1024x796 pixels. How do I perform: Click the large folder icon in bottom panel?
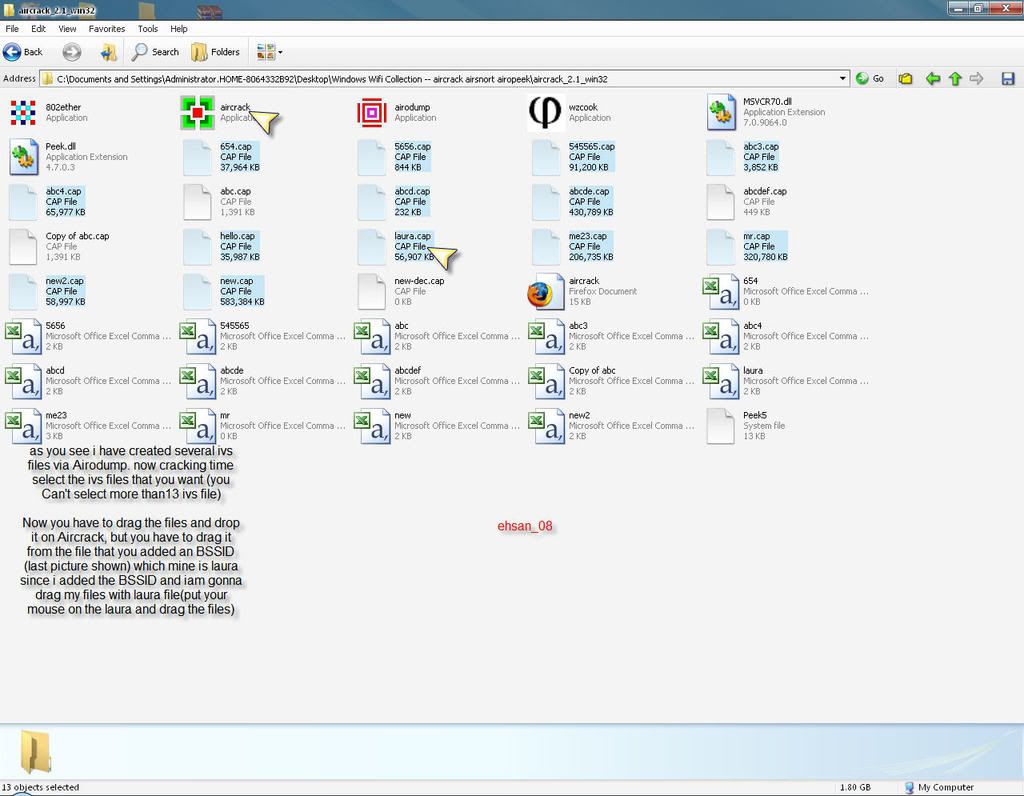coord(36,752)
